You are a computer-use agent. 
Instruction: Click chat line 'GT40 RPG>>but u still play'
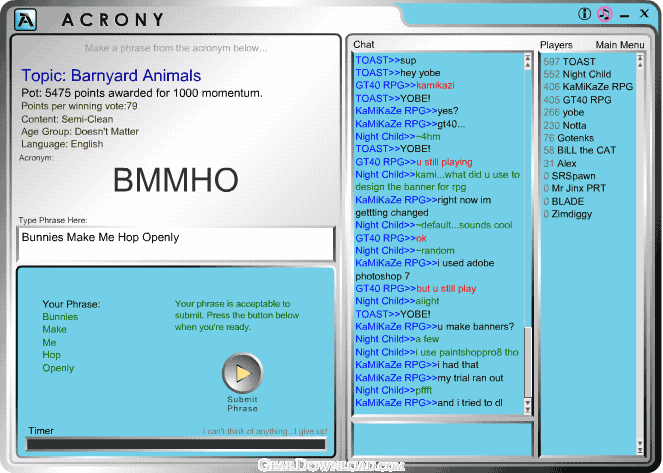click(416, 289)
